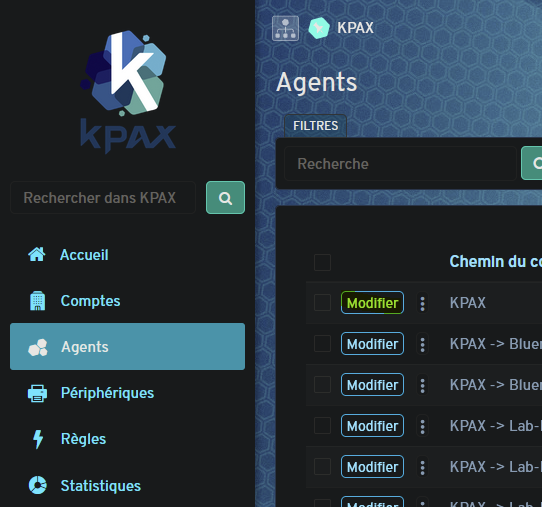Click the green search button beside Recherche
Viewport: 542px width, 507px height.
(532, 163)
